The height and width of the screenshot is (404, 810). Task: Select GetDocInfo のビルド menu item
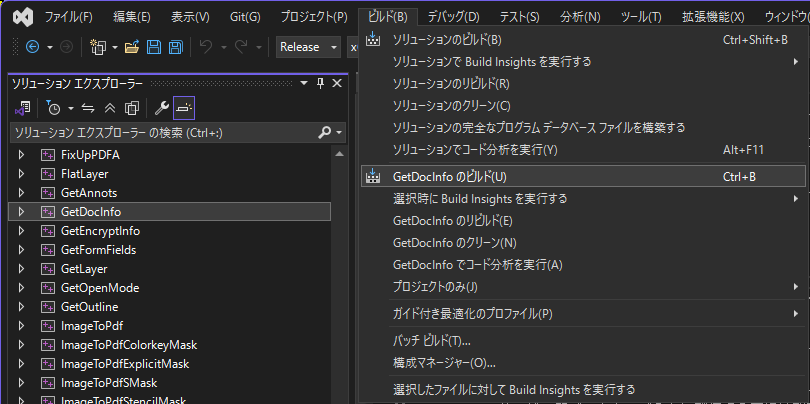tap(449, 177)
